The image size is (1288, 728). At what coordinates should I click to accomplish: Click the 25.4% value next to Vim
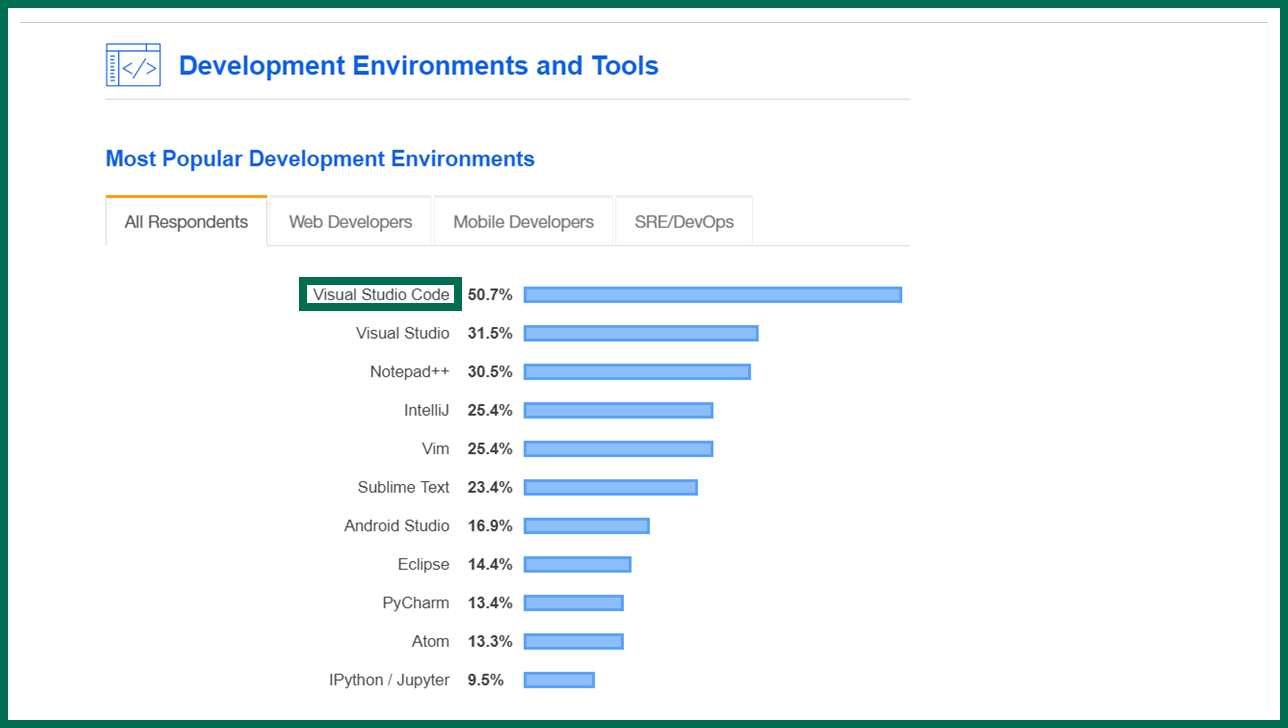coord(490,449)
